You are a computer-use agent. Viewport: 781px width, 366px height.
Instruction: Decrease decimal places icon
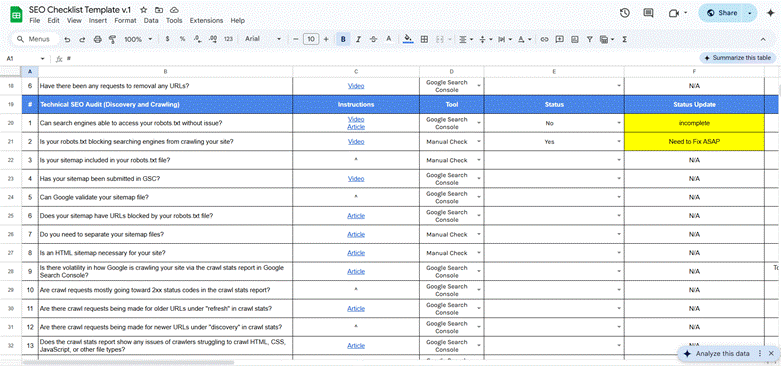(x=197, y=39)
